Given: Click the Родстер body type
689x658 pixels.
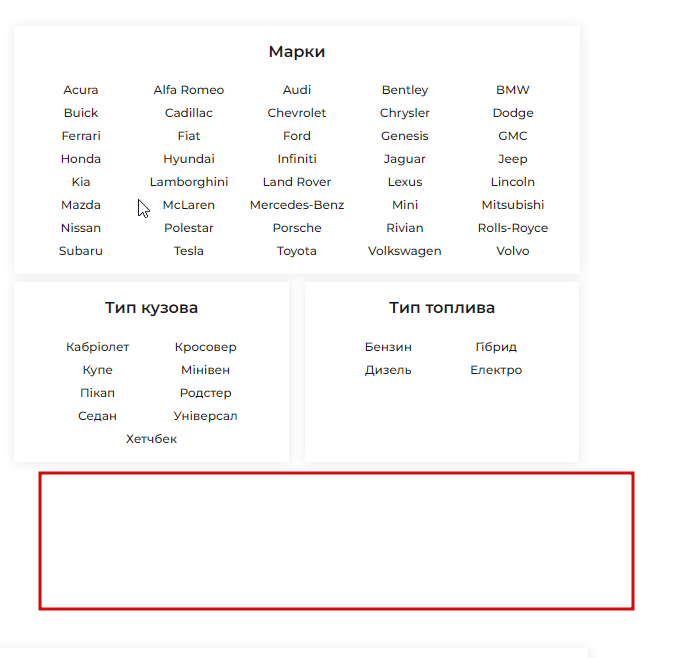Looking at the screenshot, I should coord(206,393).
